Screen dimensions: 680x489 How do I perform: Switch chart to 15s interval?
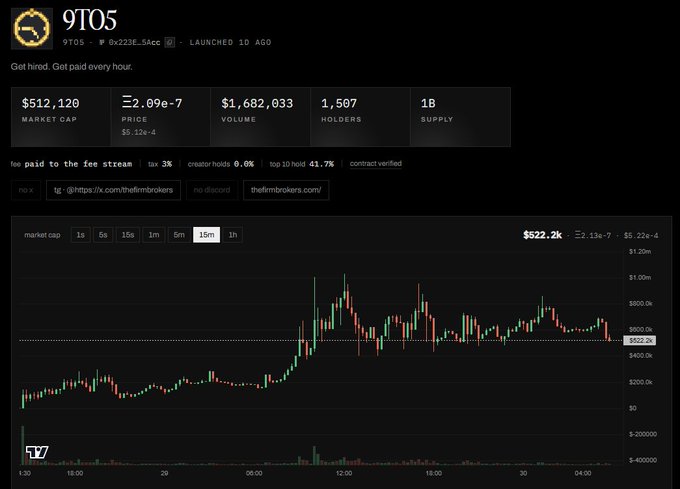(x=128, y=235)
